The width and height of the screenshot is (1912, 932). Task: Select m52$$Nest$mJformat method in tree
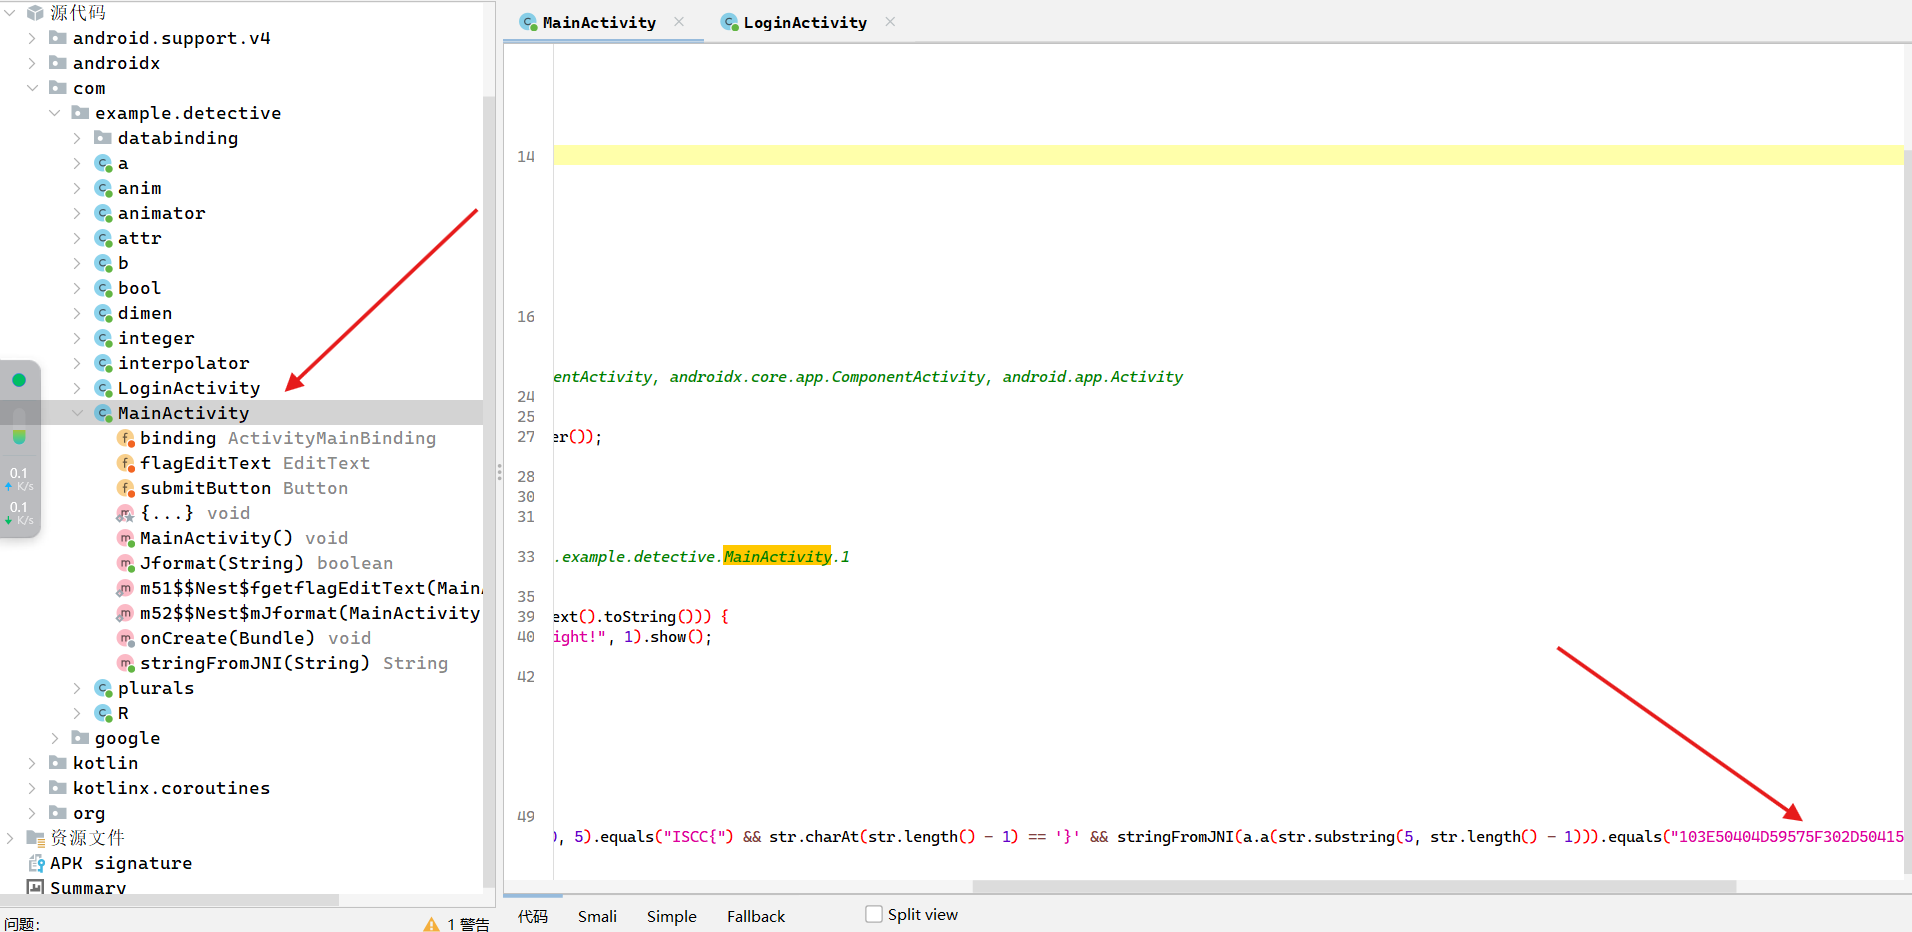[x=311, y=613]
